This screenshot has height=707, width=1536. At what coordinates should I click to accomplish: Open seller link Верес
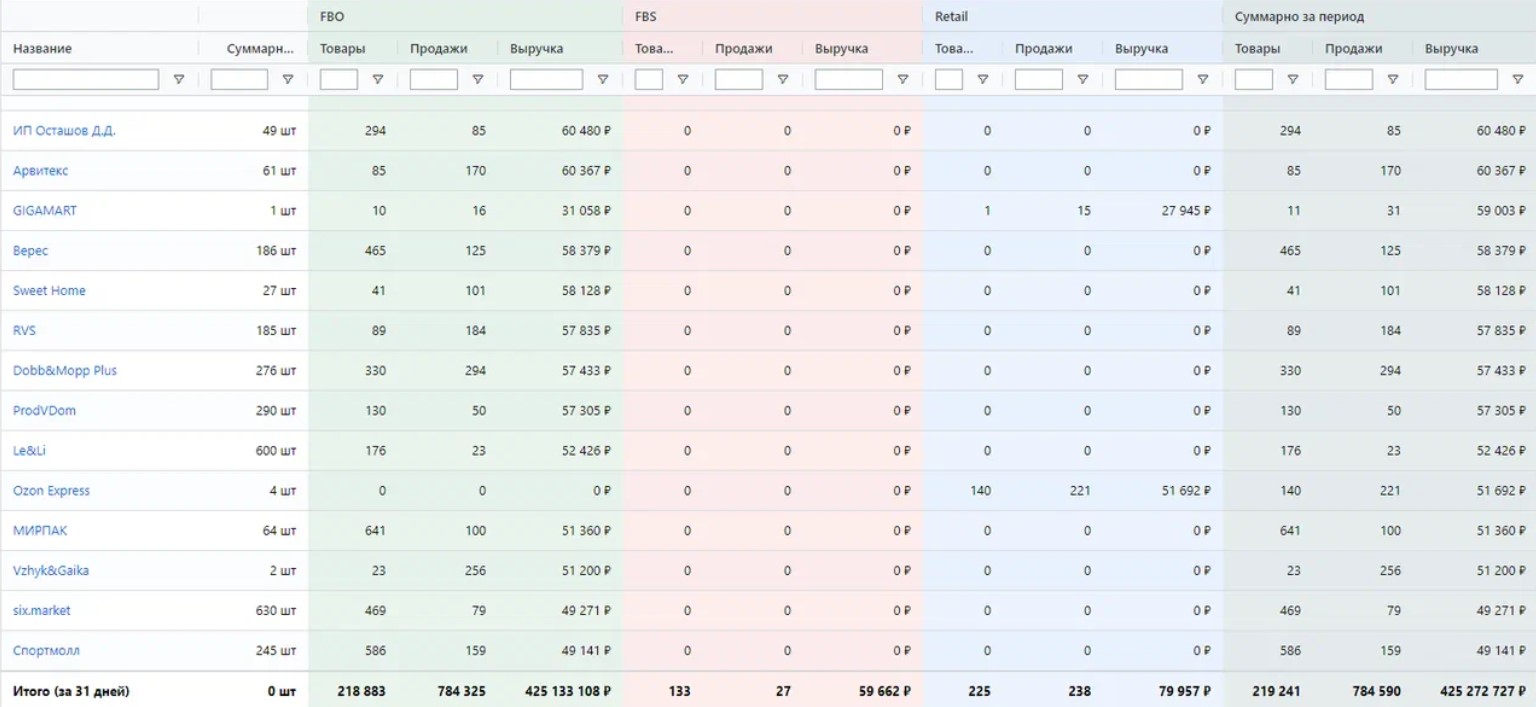[x=30, y=251]
